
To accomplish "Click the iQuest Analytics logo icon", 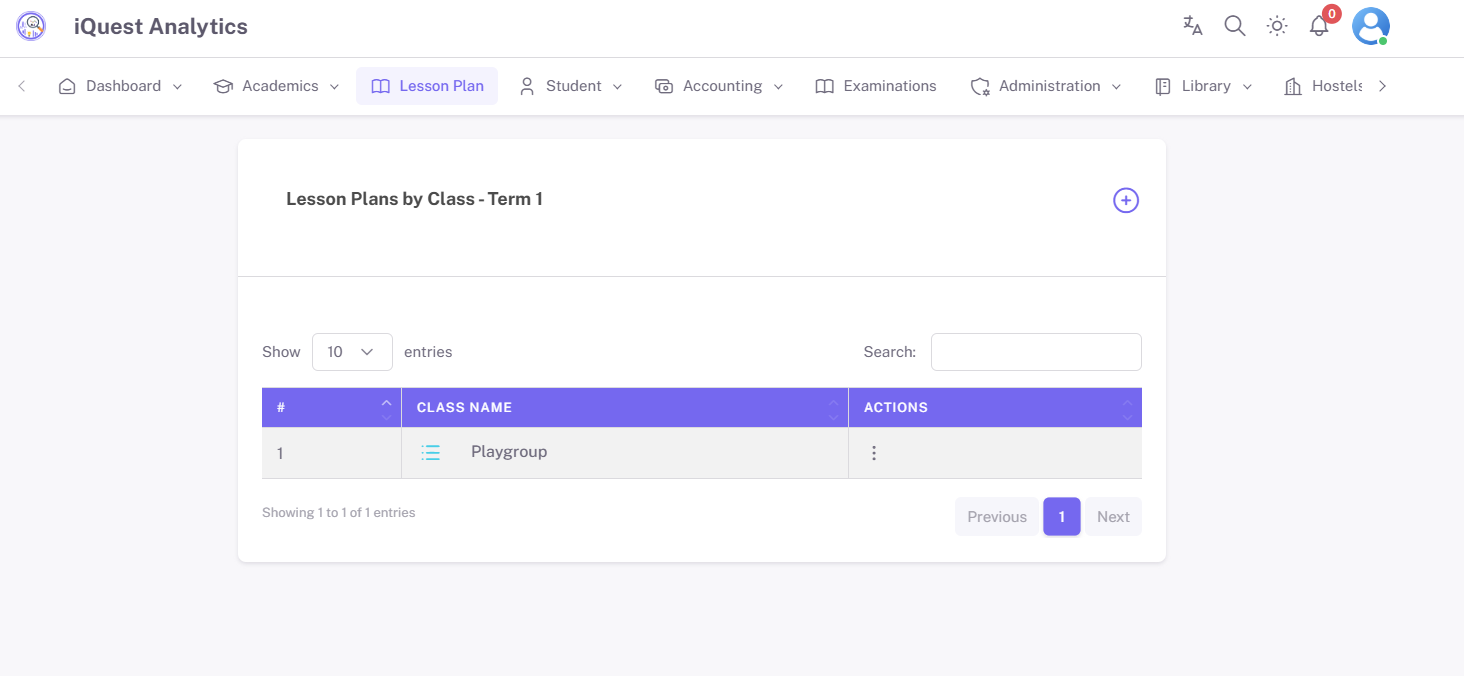I will point(31,26).
